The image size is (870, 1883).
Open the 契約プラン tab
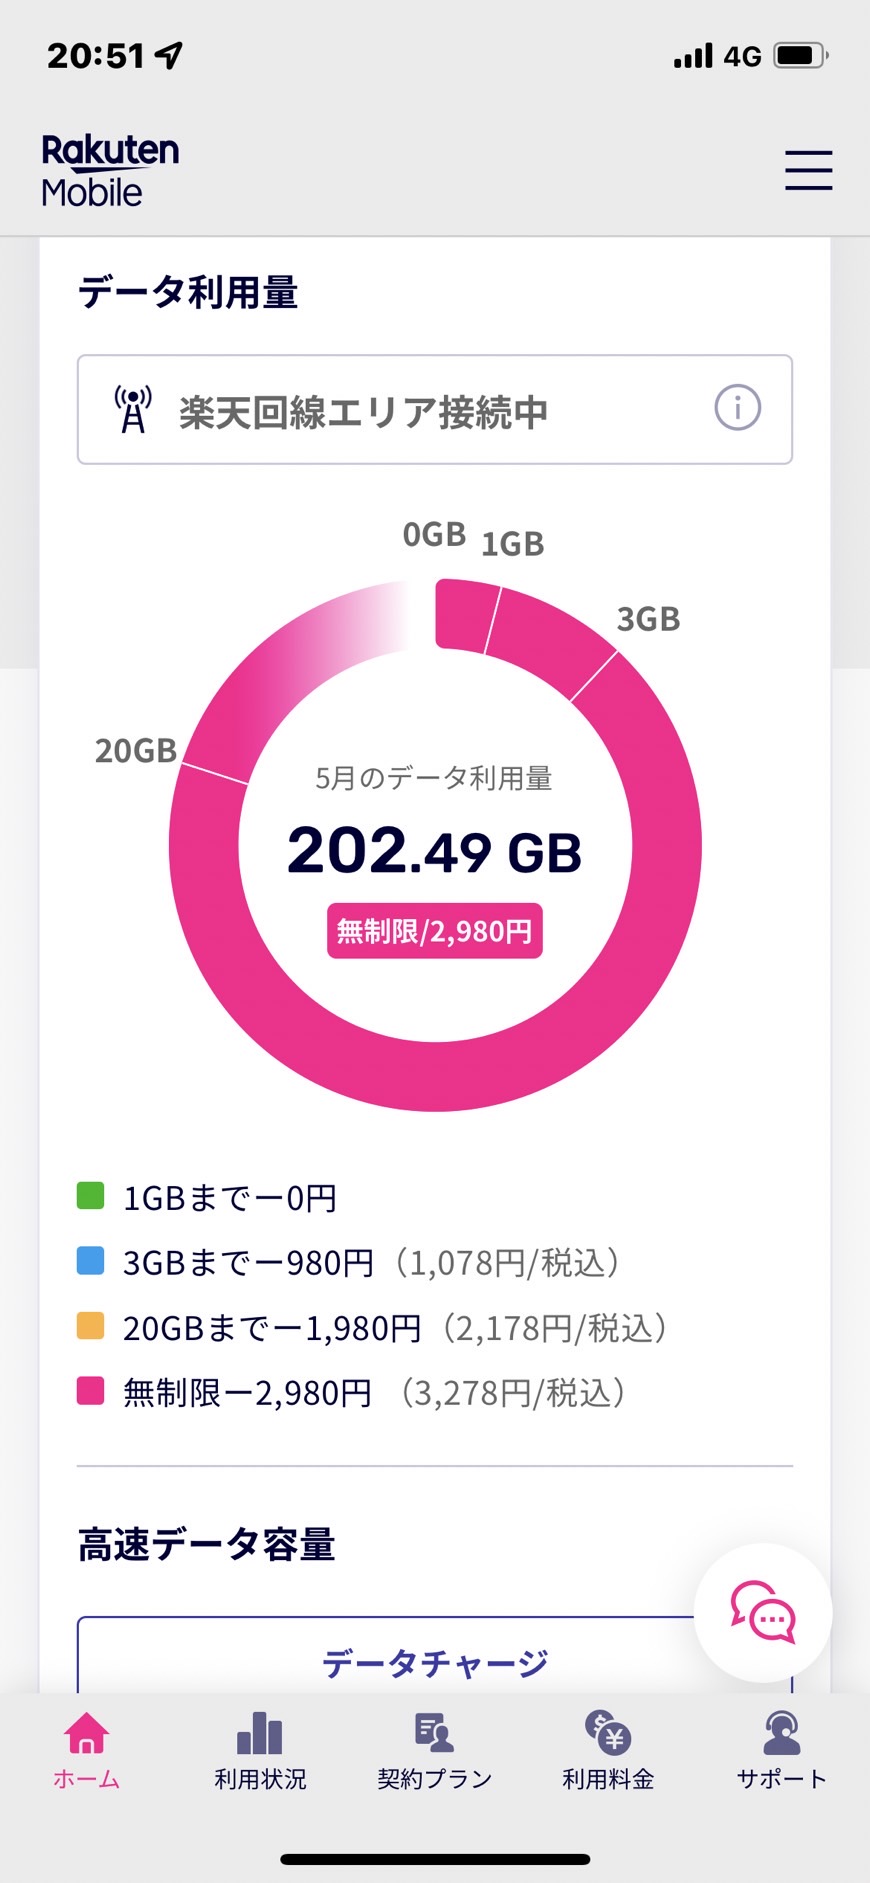click(435, 1750)
